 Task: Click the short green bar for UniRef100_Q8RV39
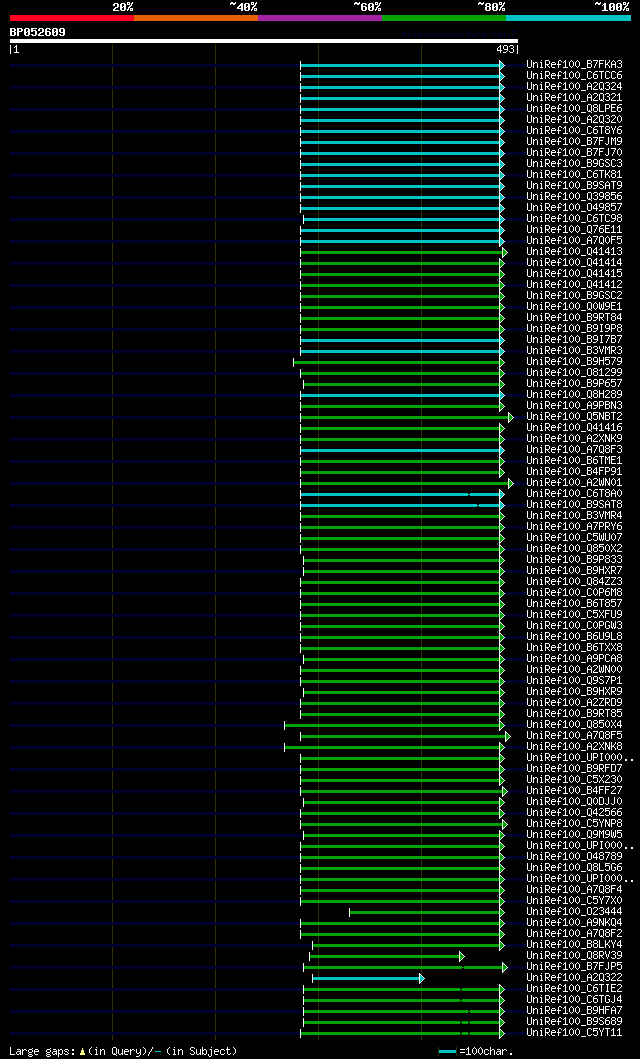click(387, 956)
